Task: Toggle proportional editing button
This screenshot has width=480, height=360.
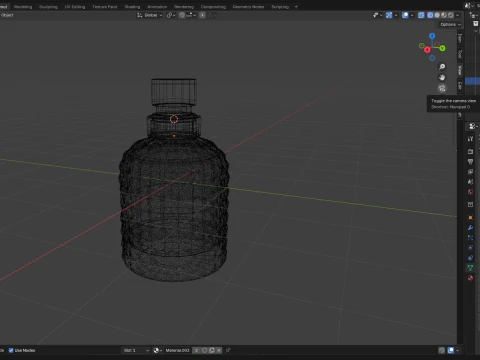Action: [202, 15]
